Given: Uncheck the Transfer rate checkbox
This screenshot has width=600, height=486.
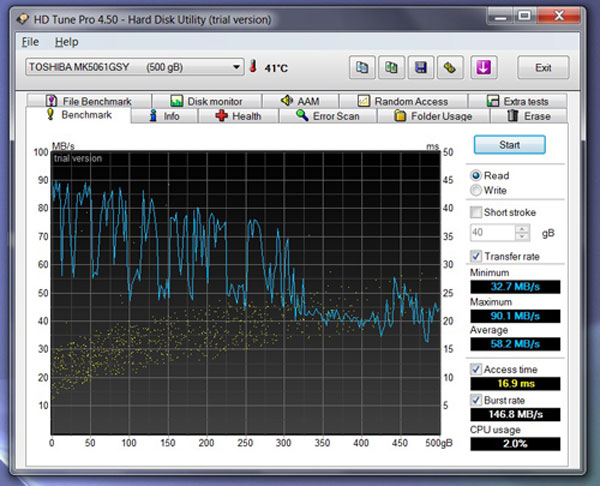Looking at the screenshot, I should click(476, 256).
